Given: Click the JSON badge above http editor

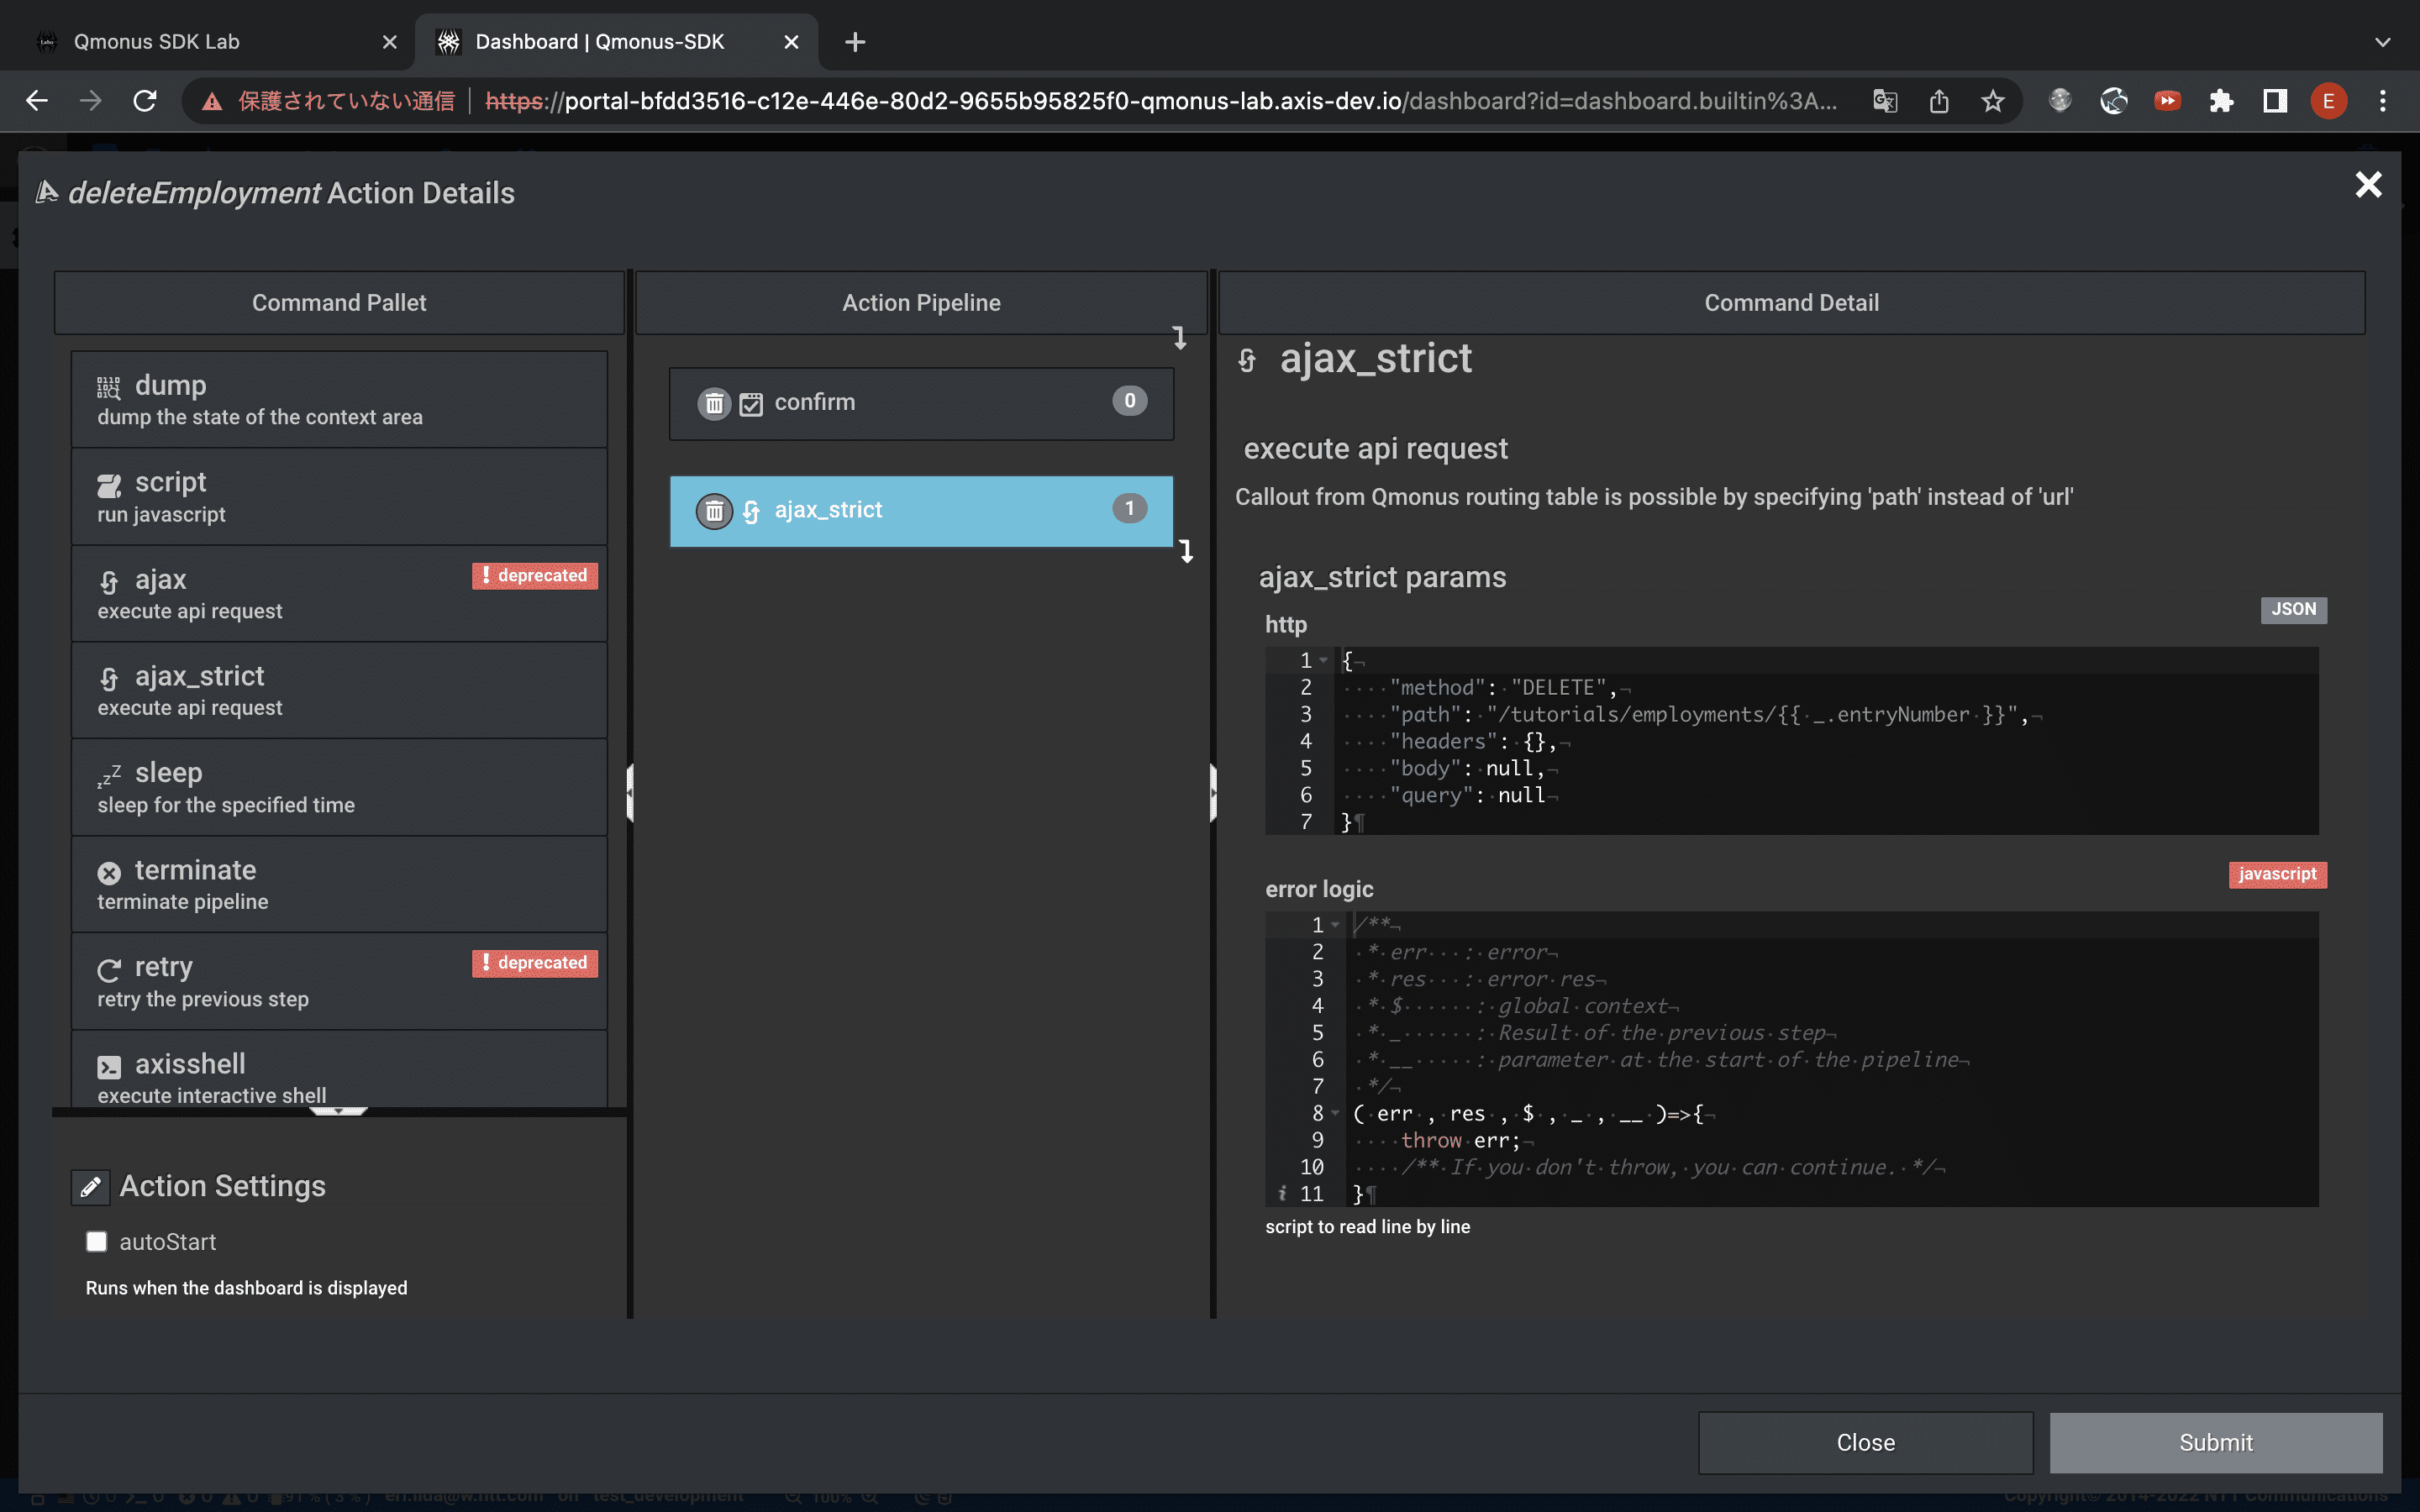Looking at the screenshot, I should (2293, 609).
